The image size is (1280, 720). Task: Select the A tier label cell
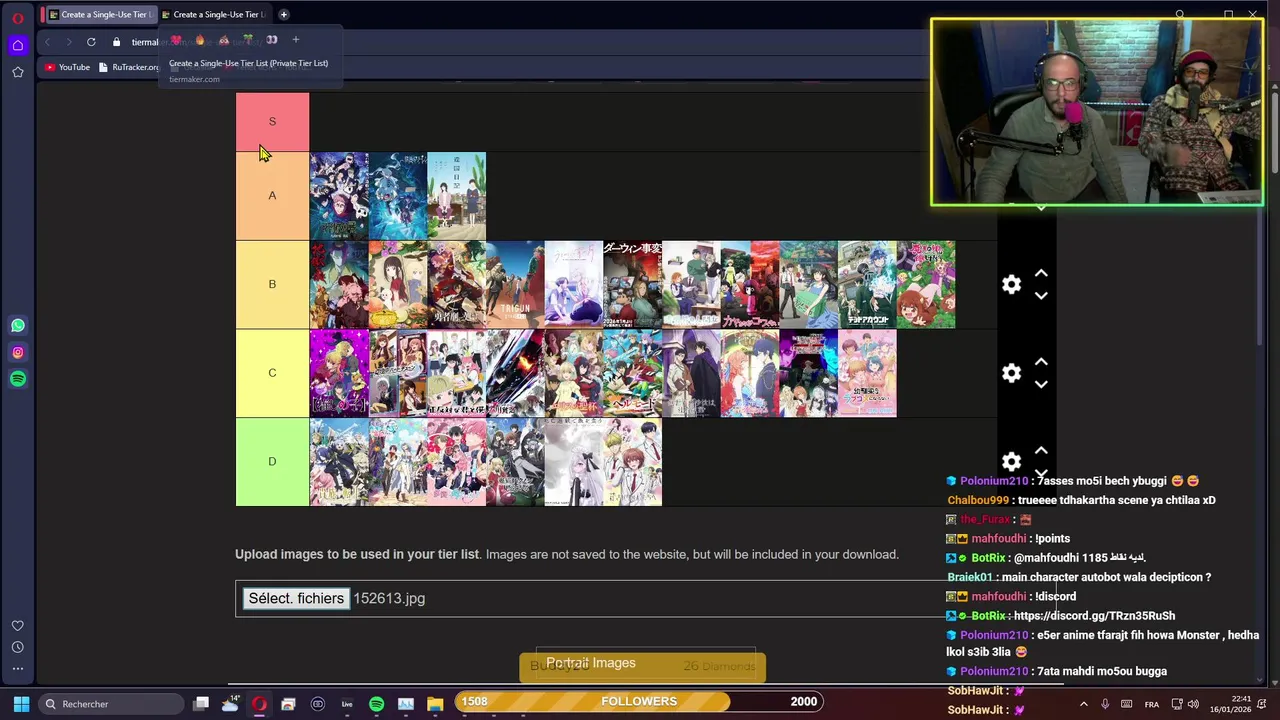tap(272, 196)
